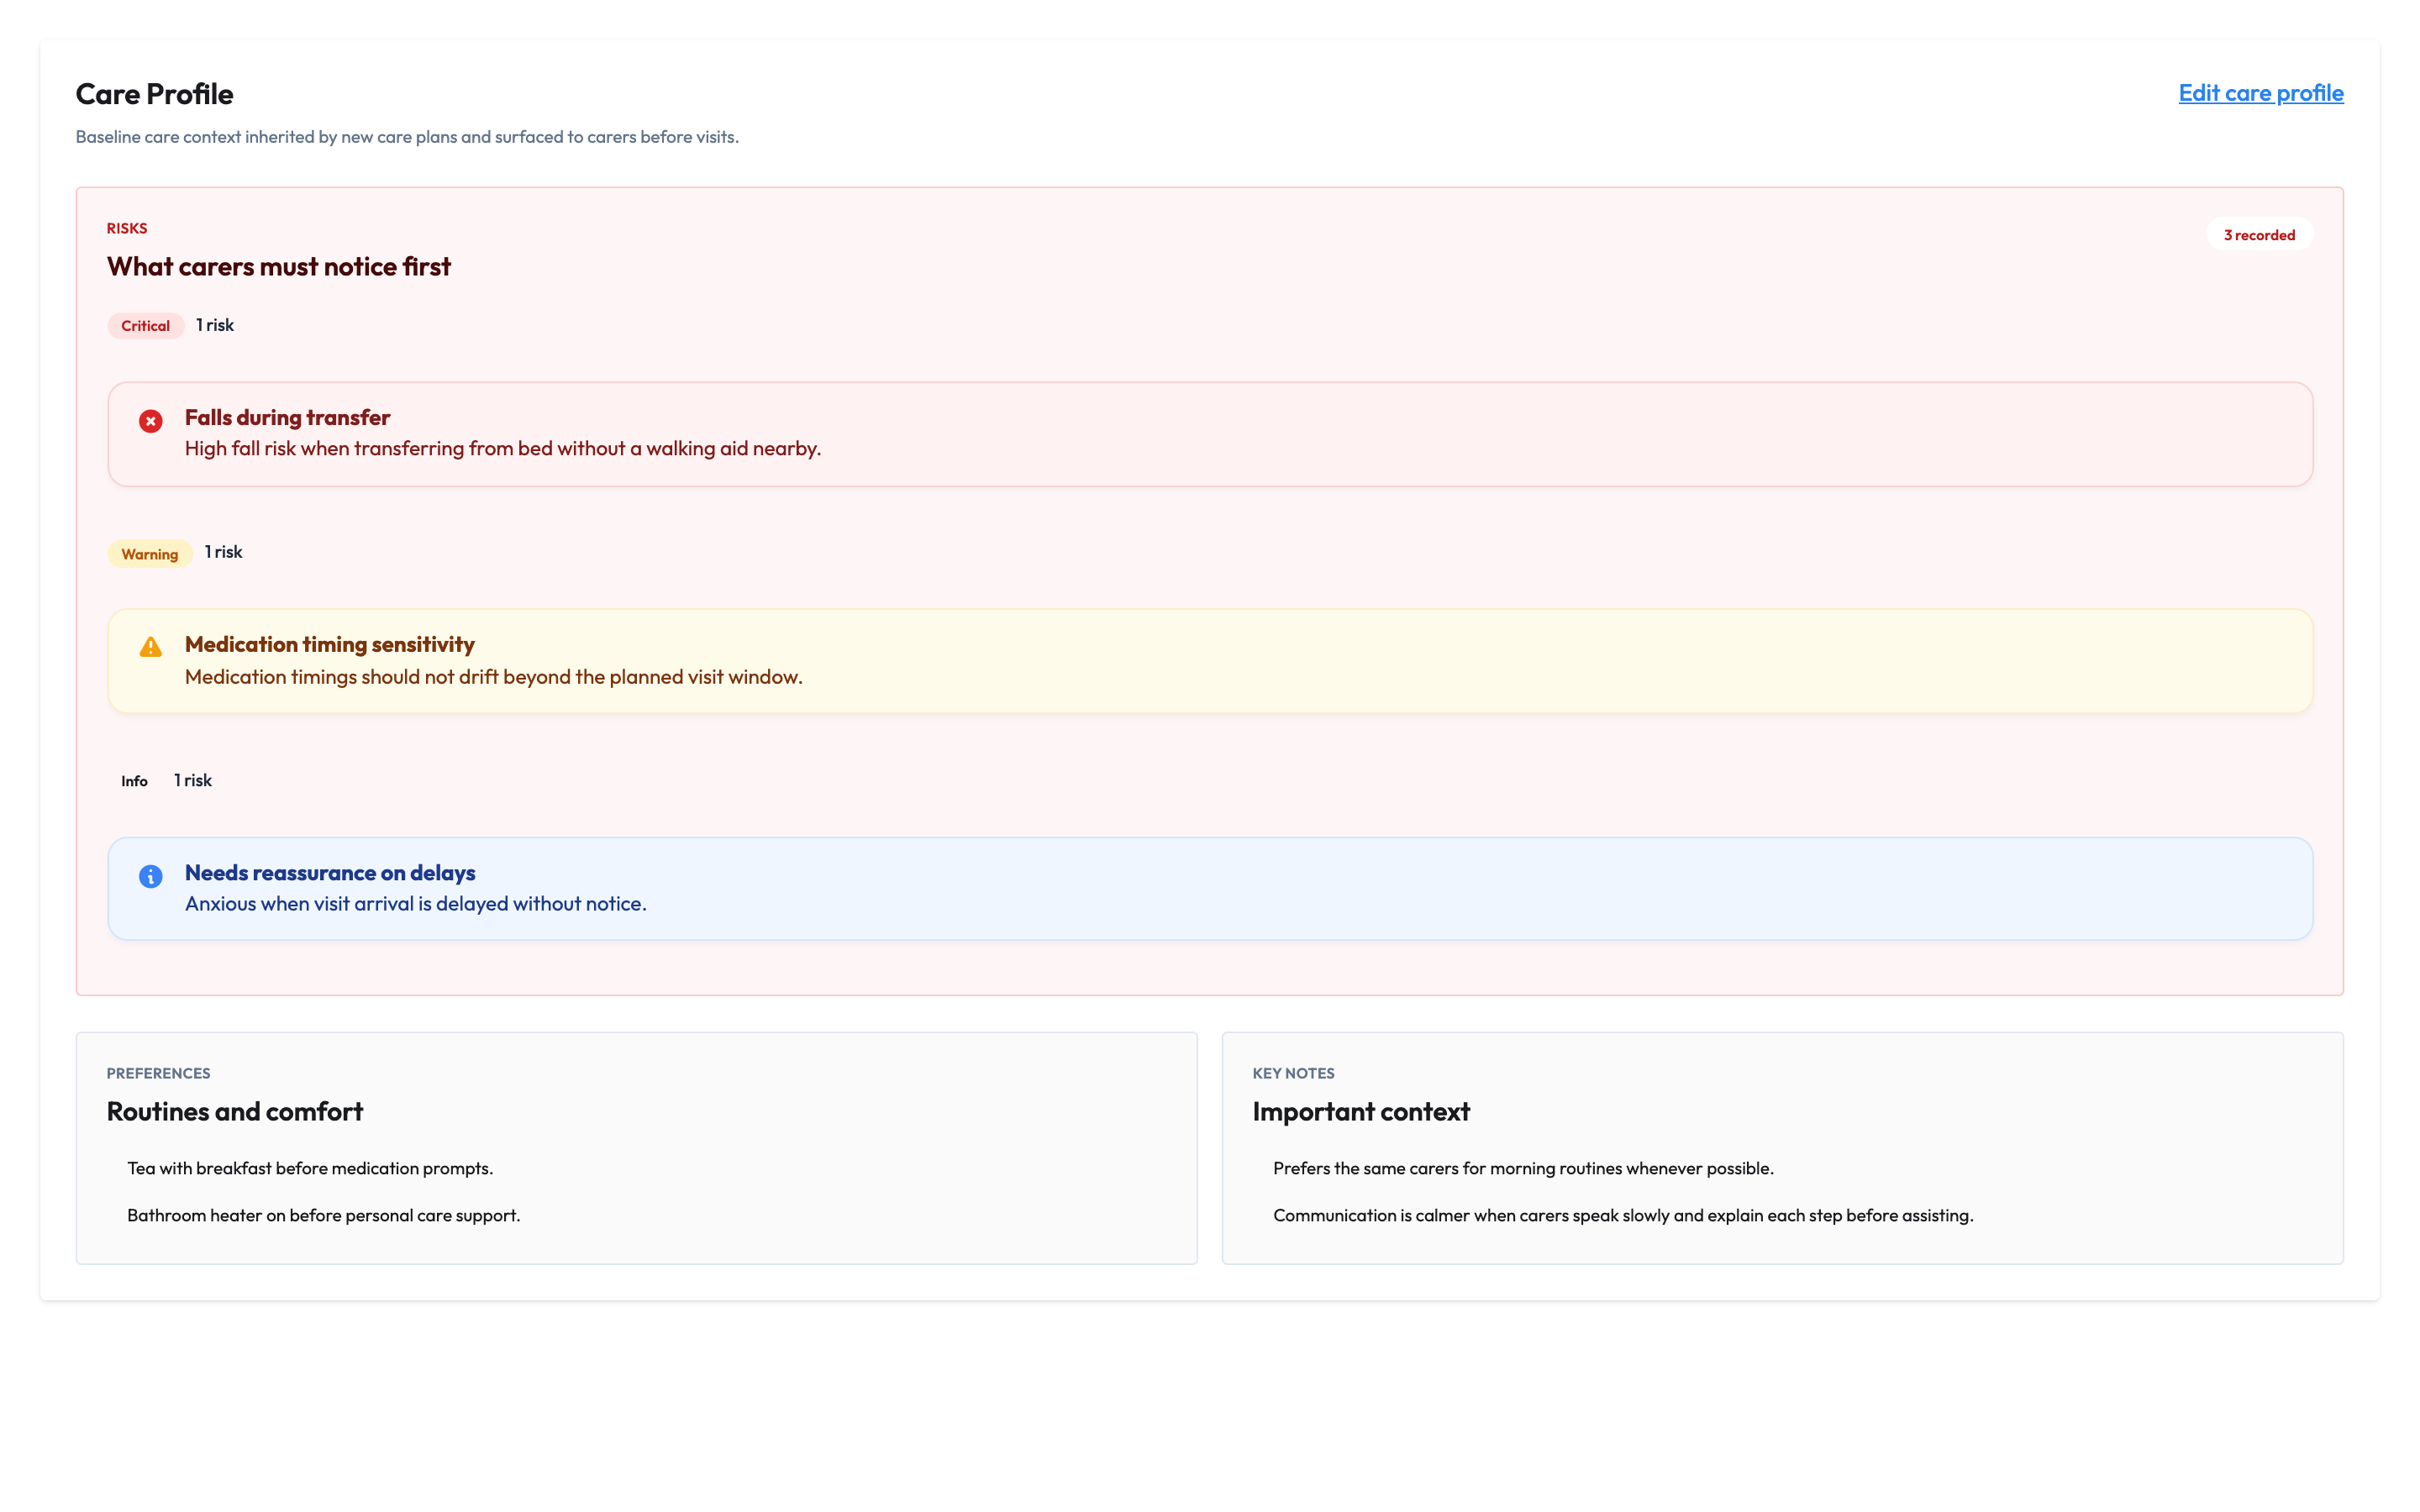
Task: Click the blue info circle icon
Action: 151,876
